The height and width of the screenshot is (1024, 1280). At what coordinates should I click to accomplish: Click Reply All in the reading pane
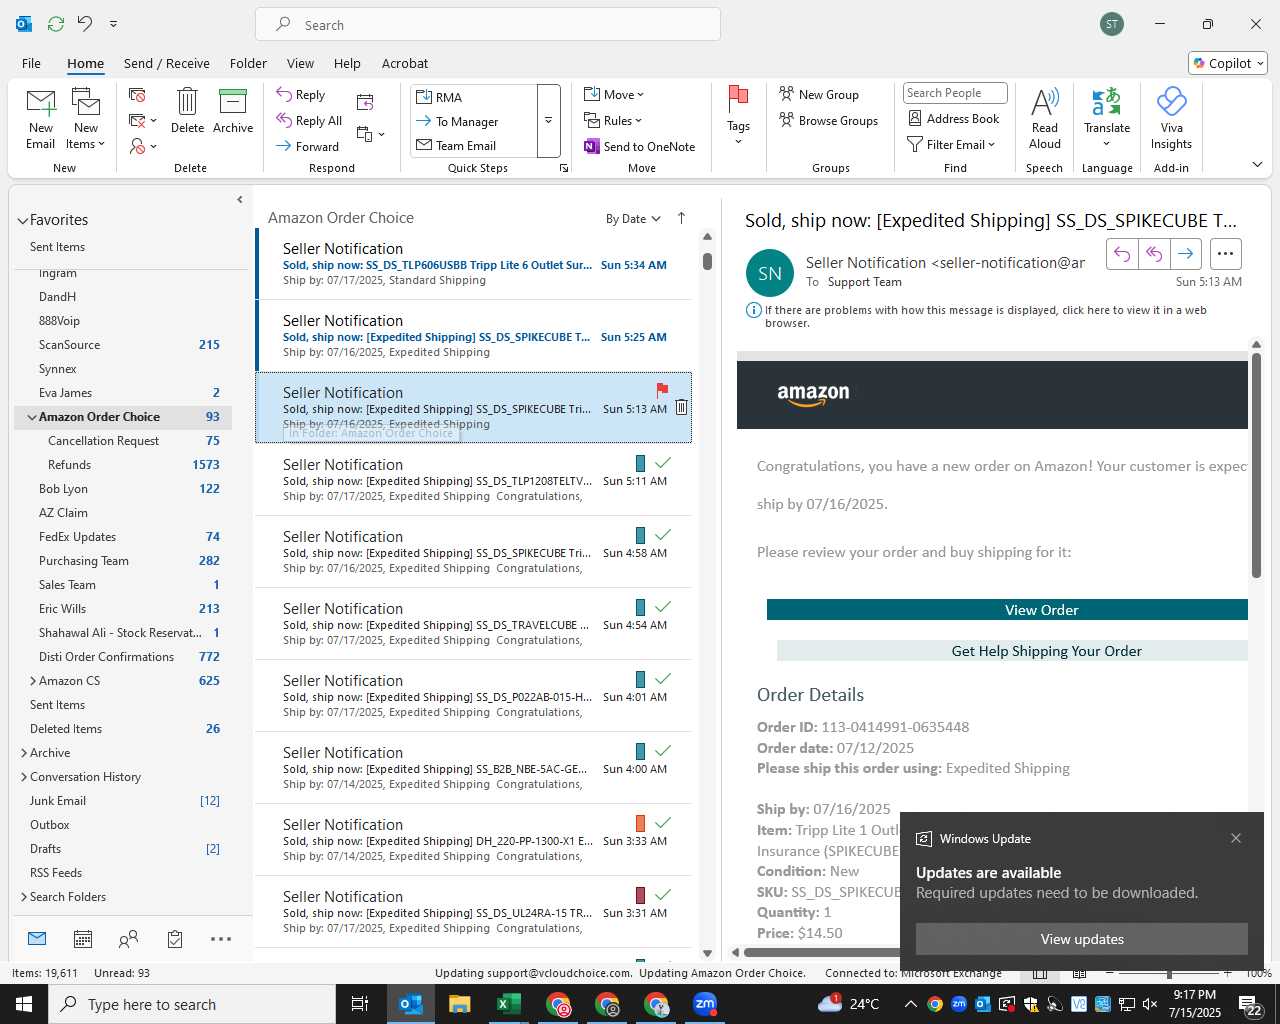[1153, 254]
